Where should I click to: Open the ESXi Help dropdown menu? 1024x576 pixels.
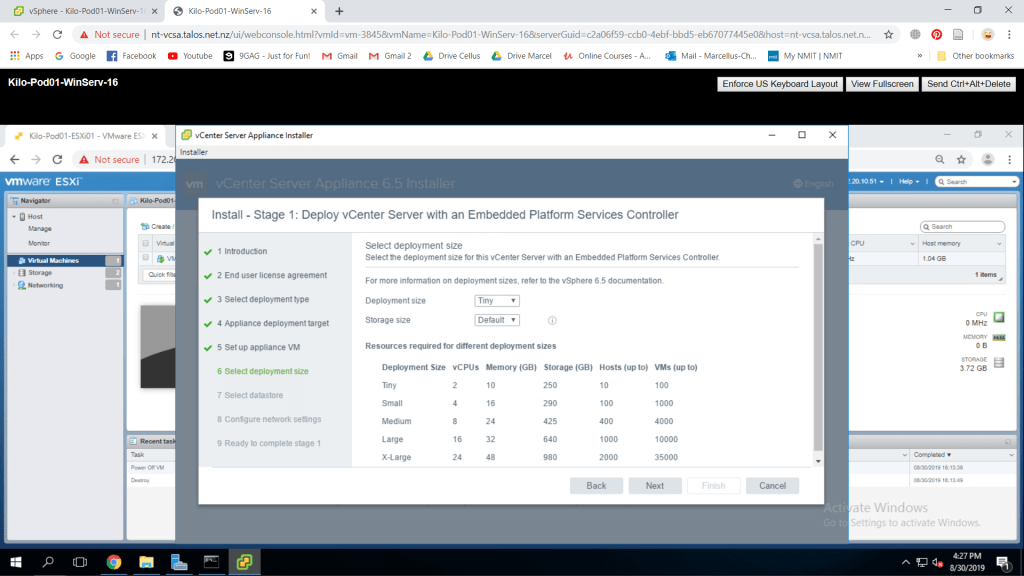click(x=909, y=182)
